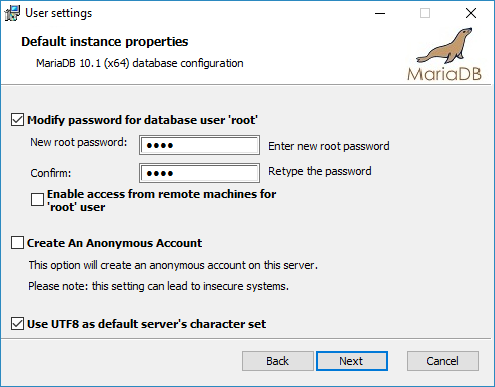The width and height of the screenshot is (495, 387).
Task: Click the 'MariaDB 10.1 (x64) database configuration' subtitle
Action: 140,63
